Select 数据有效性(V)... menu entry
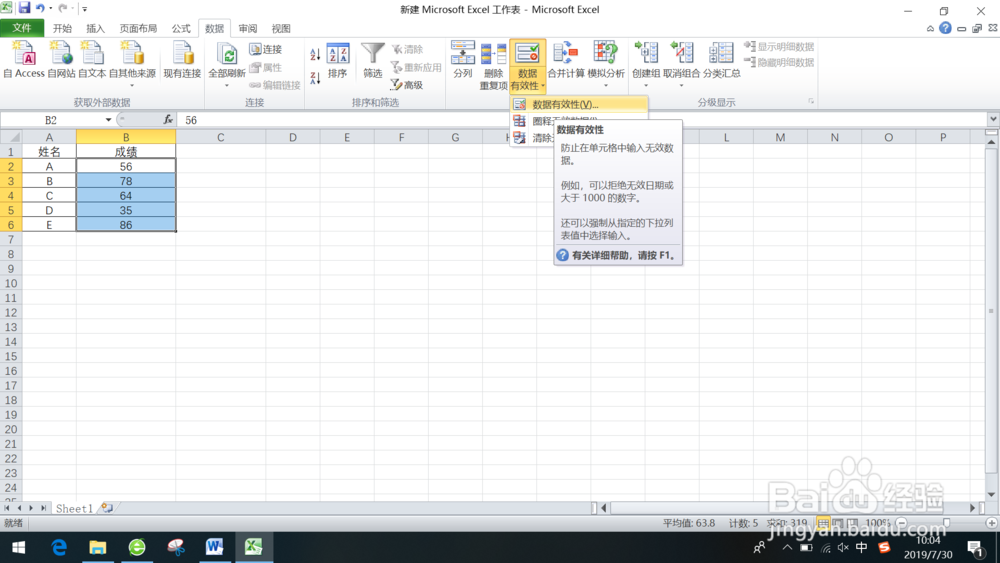 pos(579,105)
